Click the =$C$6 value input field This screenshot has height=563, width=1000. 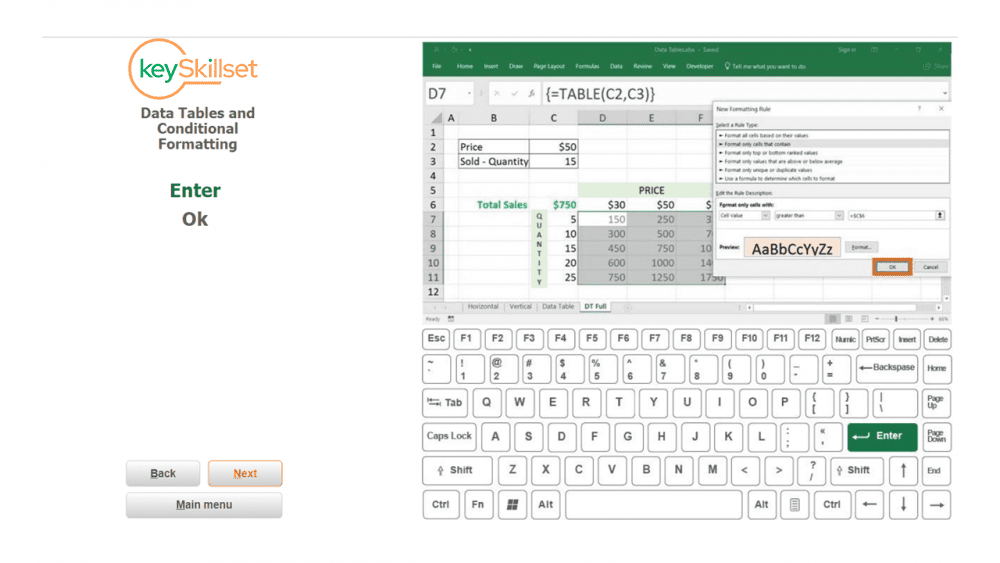click(892, 216)
